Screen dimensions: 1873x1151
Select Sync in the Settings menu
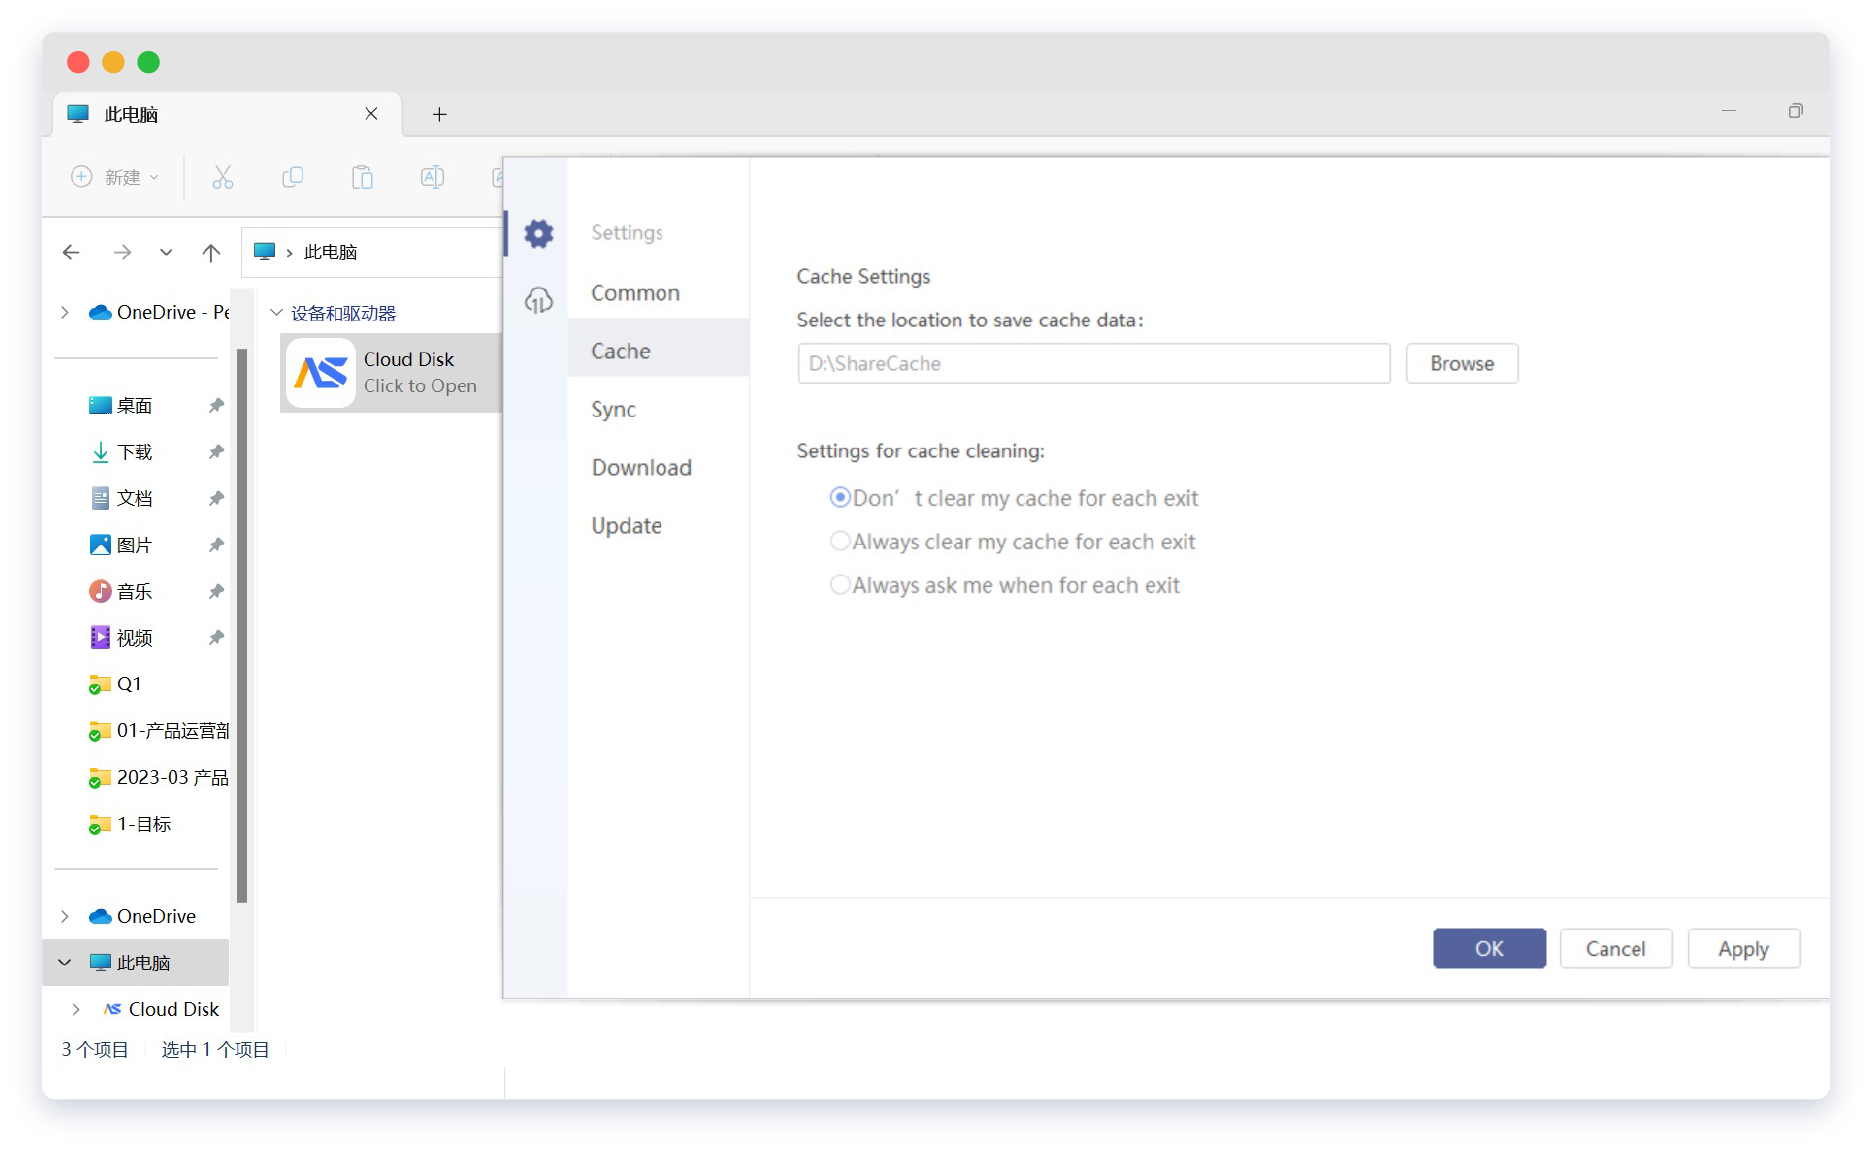pyautogui.click(x=613, y=409)
